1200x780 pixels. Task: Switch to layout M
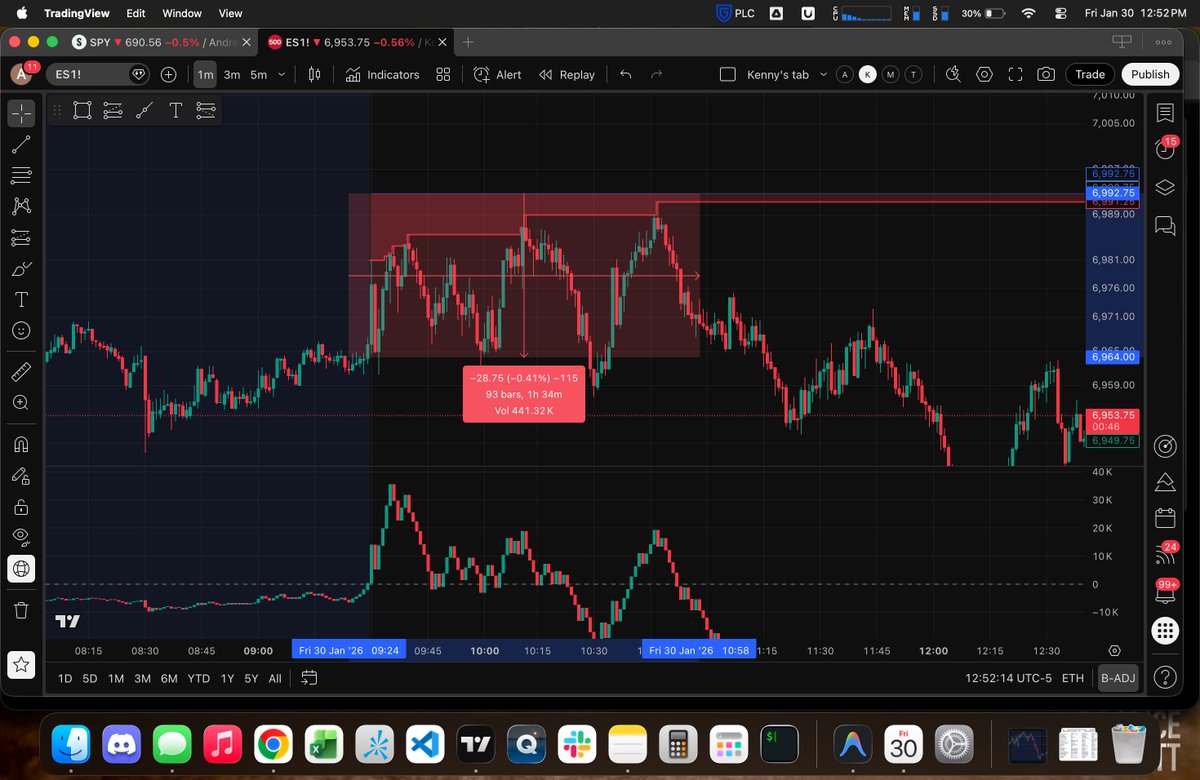point(890,74)
